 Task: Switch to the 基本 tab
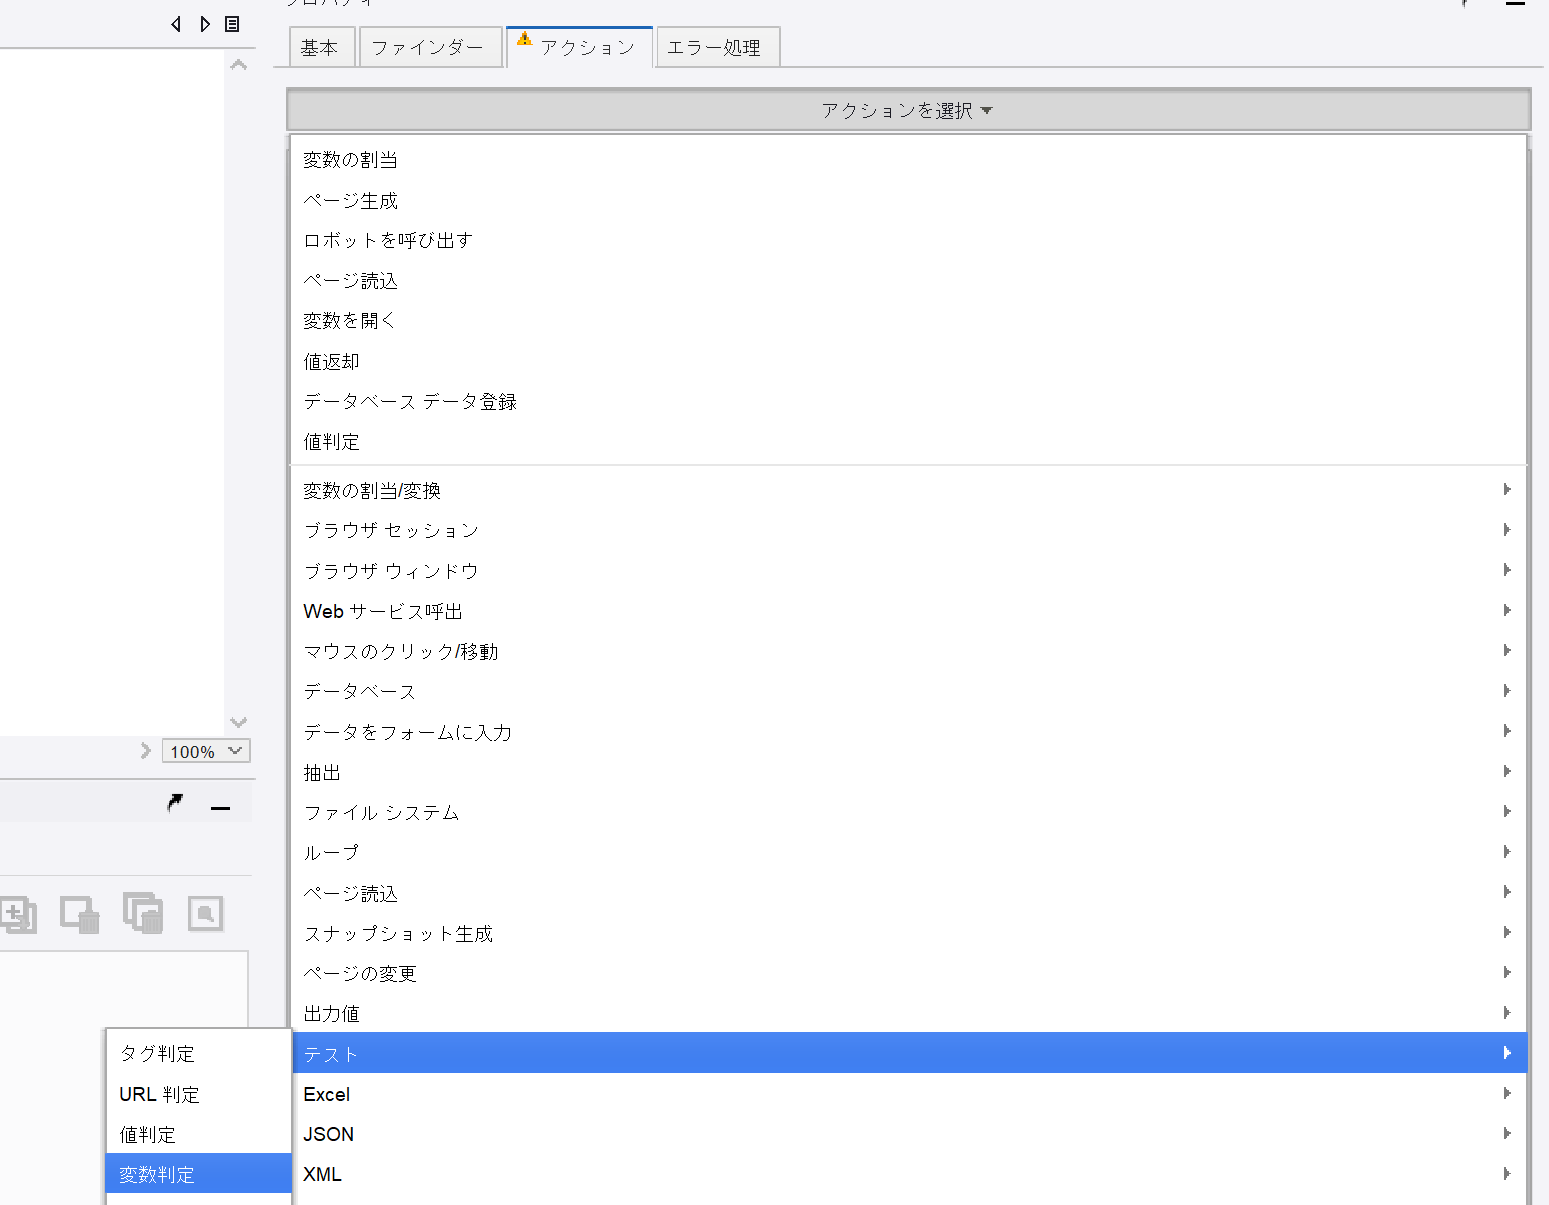(320, 47)
